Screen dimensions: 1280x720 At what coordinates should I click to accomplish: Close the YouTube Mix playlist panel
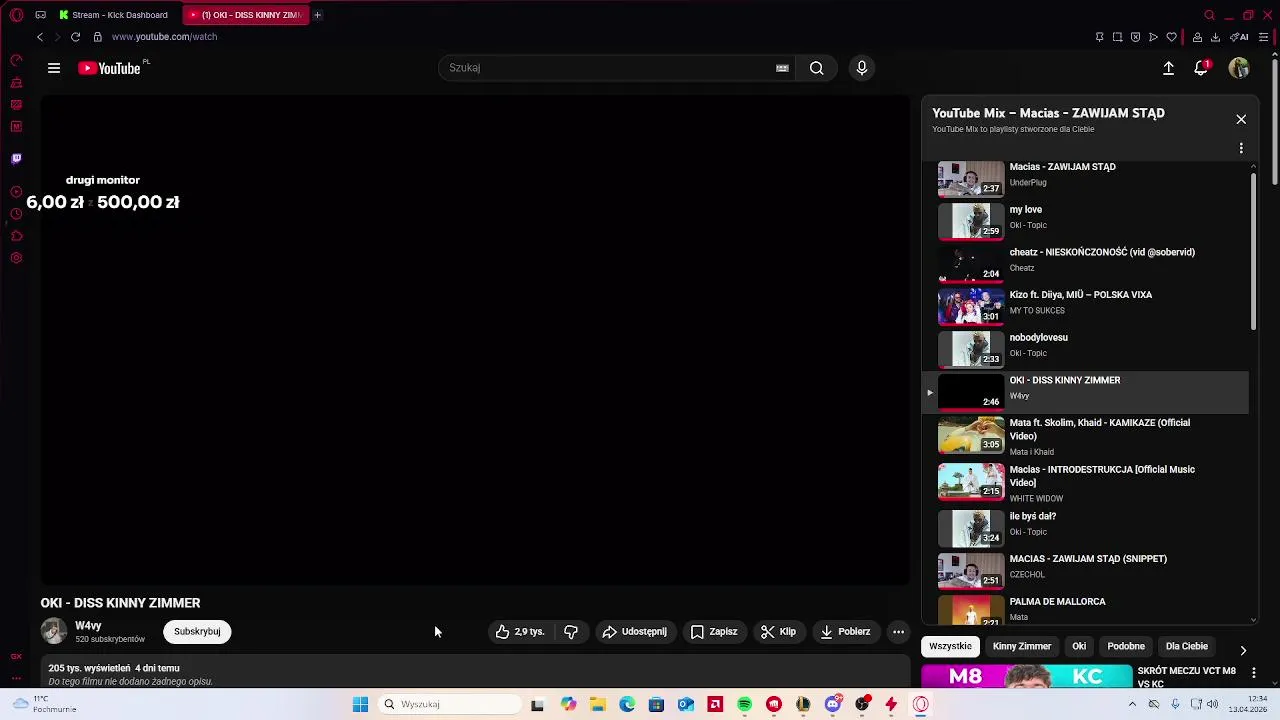(x=1241, y=119)
